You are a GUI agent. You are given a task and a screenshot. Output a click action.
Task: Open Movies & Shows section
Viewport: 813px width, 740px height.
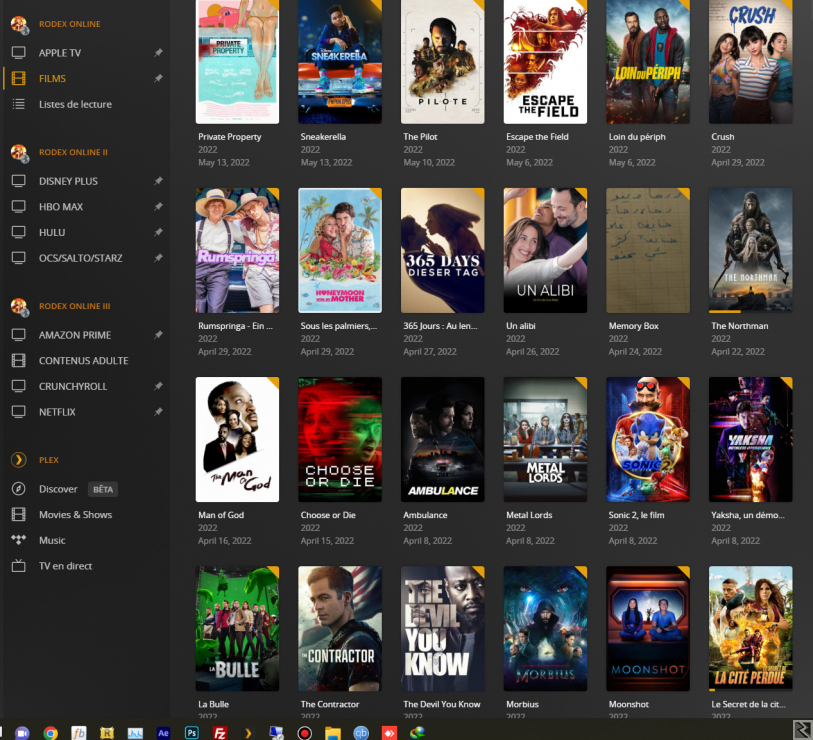click(75, 515)
